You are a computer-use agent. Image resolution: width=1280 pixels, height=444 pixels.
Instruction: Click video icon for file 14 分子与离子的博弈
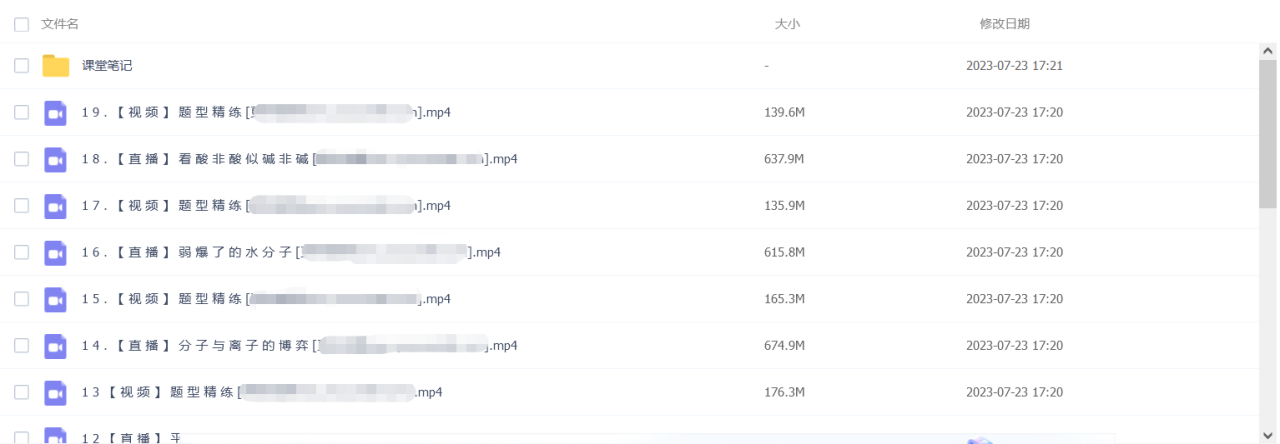click(x=55, y=346)
